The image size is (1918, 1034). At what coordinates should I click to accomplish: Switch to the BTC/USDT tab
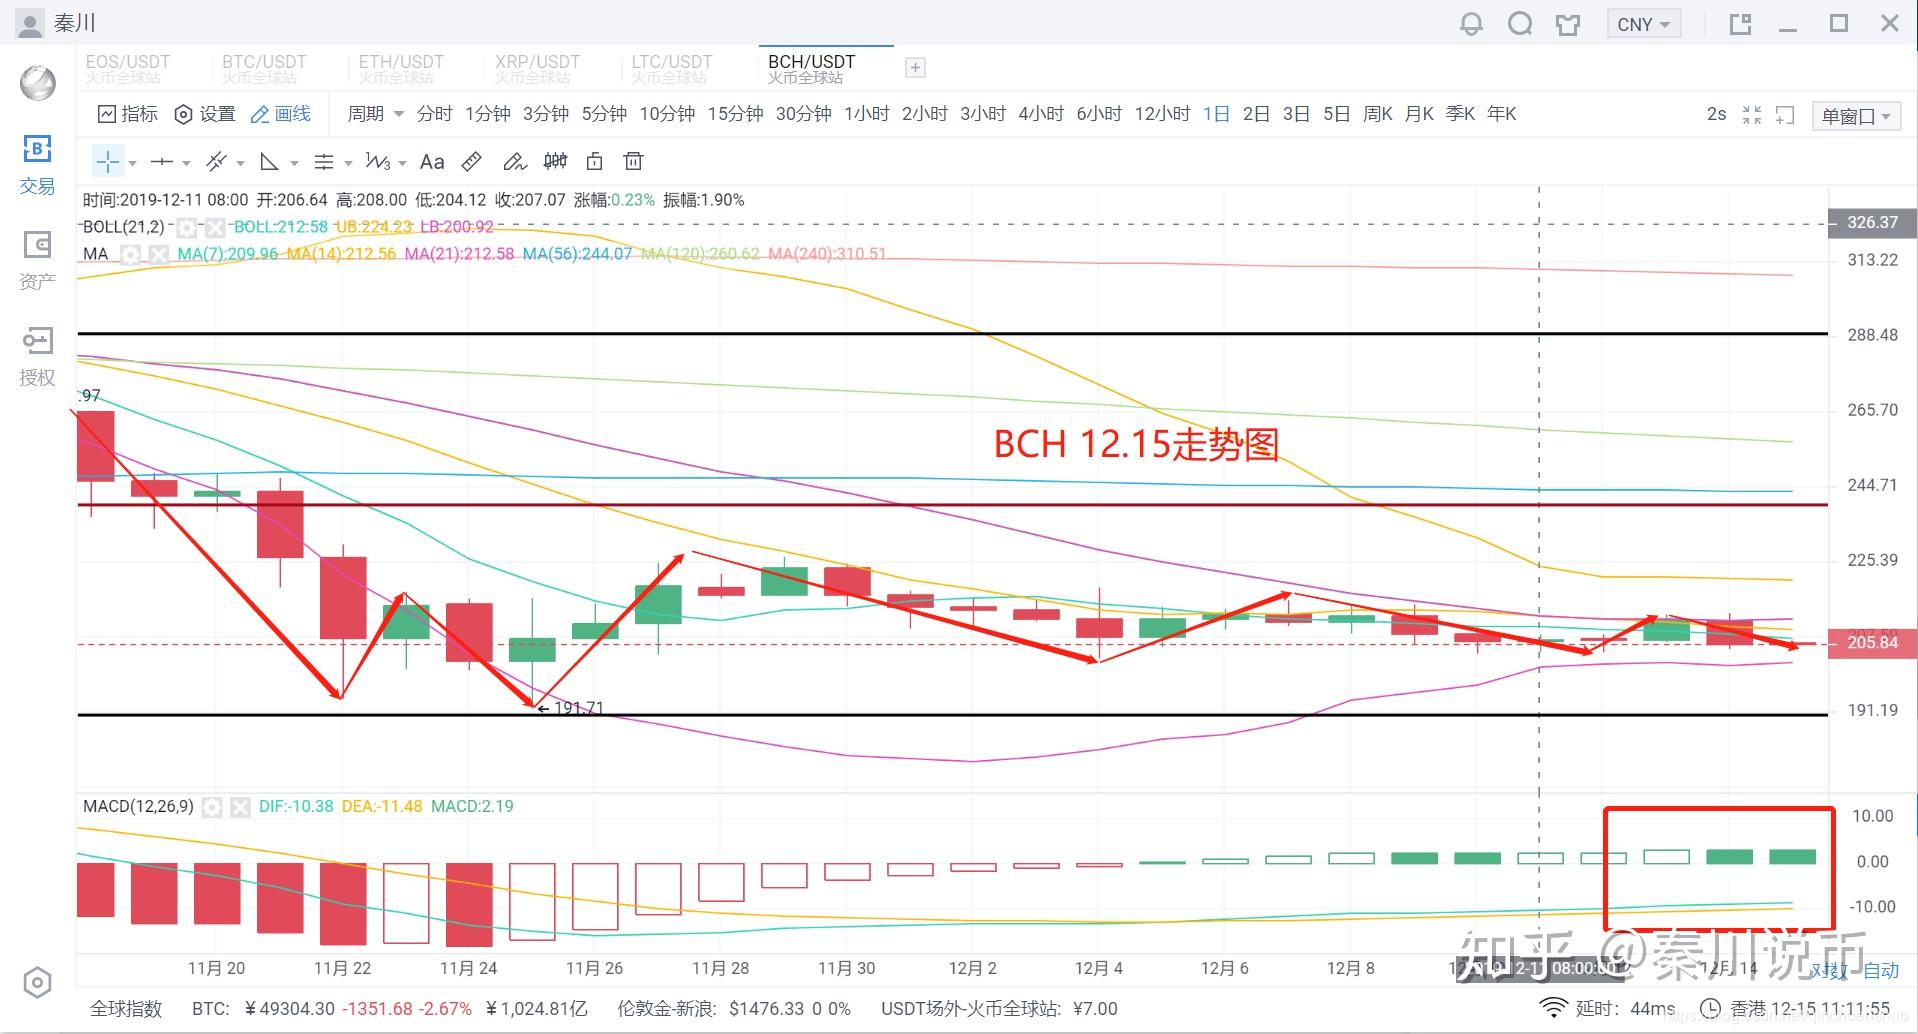coord(264,68)
